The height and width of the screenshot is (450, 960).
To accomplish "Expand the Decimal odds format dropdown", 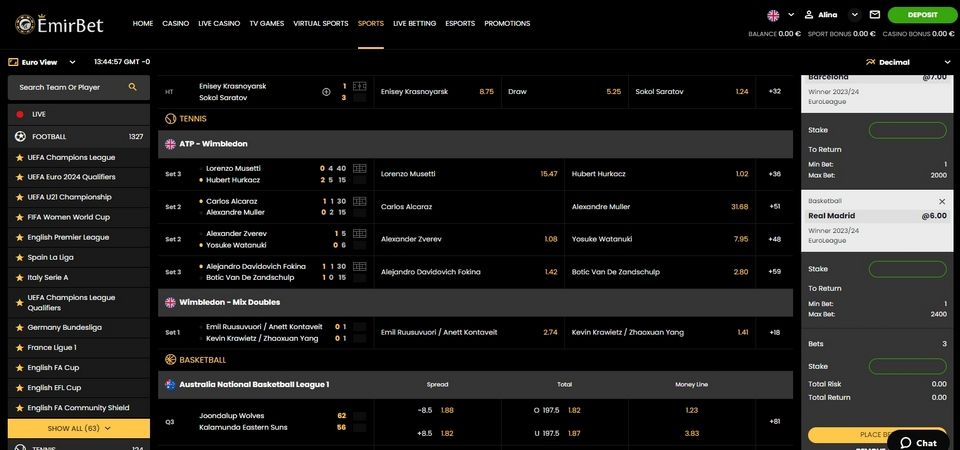I will point(948,62).
